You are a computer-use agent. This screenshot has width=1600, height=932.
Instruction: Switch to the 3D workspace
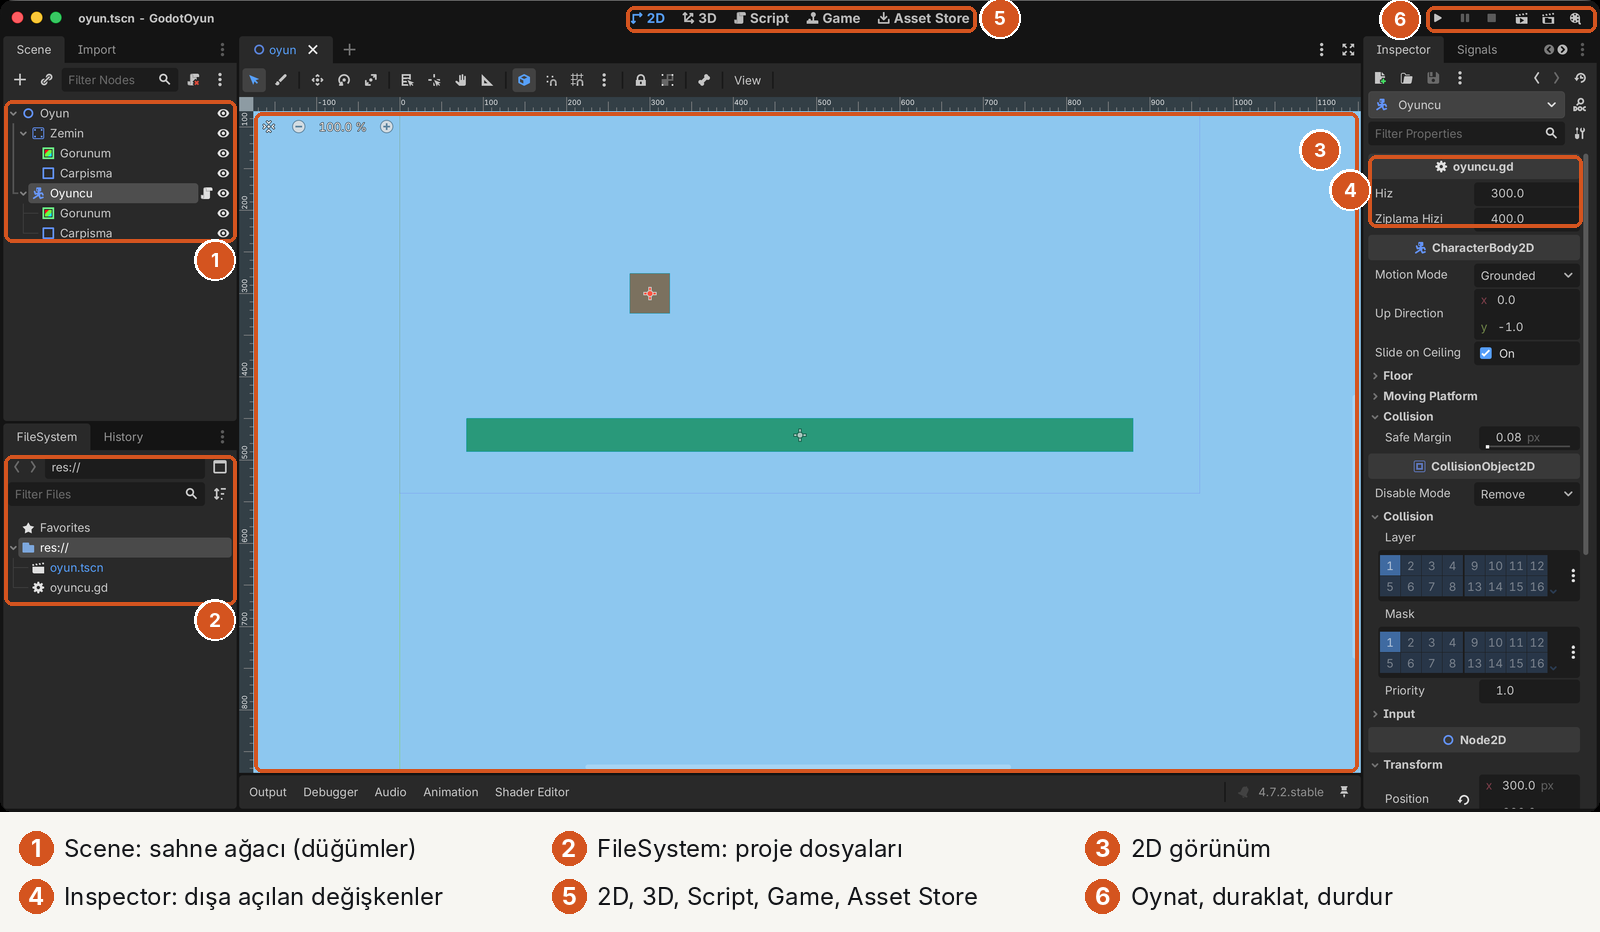point(699,18)
